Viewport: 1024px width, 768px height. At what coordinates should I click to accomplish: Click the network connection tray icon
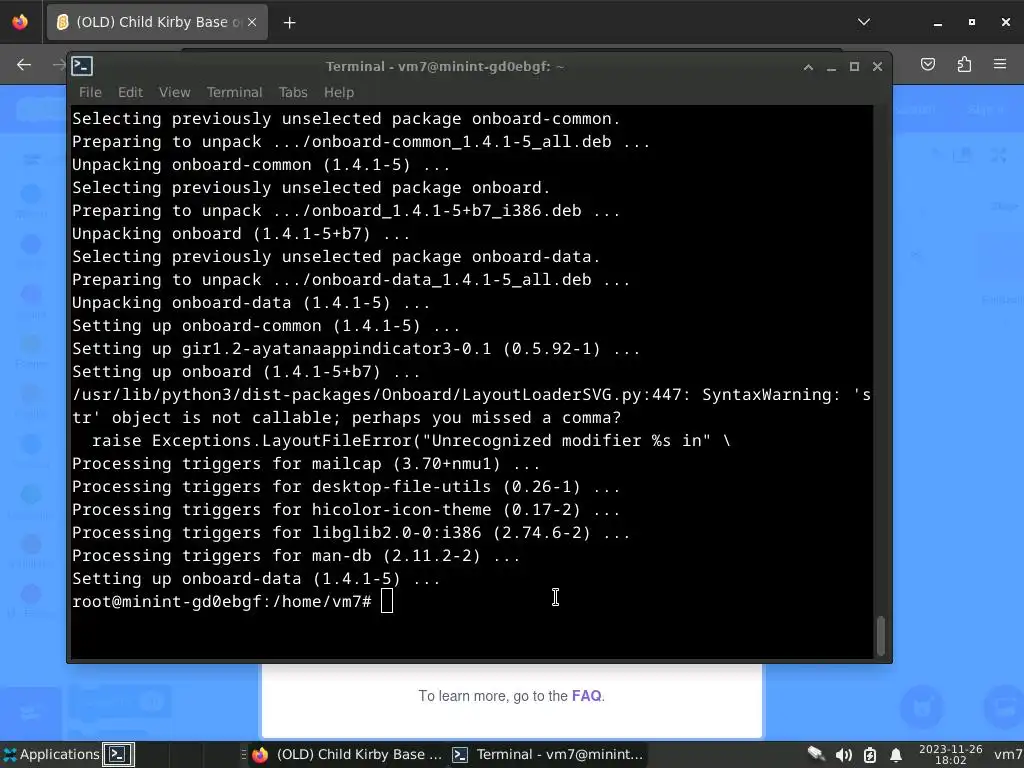816,754
